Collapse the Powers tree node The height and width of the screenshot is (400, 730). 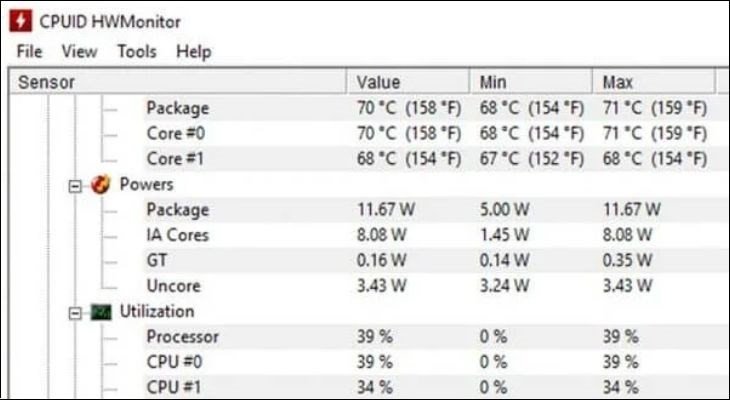pyautogui.click(x=75, y=185)
